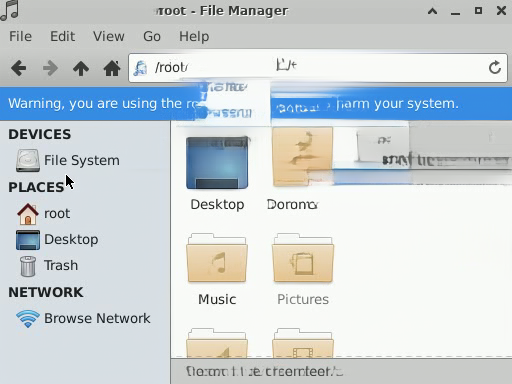Click the File System drive icon
The image size is (512, 384).
[28, 160]
